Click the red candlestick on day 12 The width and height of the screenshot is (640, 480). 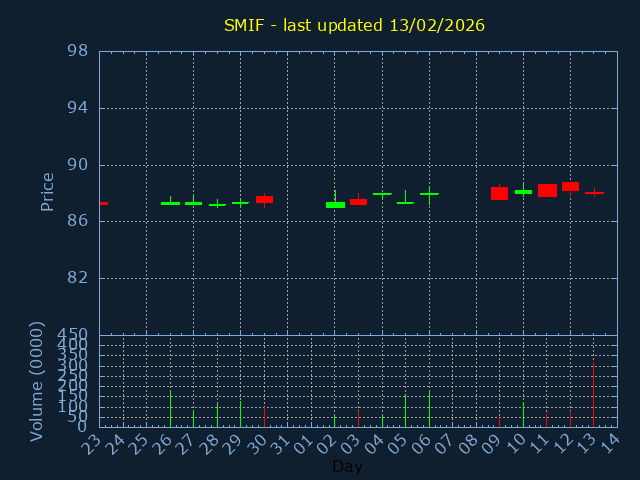[x=570, y=186]
